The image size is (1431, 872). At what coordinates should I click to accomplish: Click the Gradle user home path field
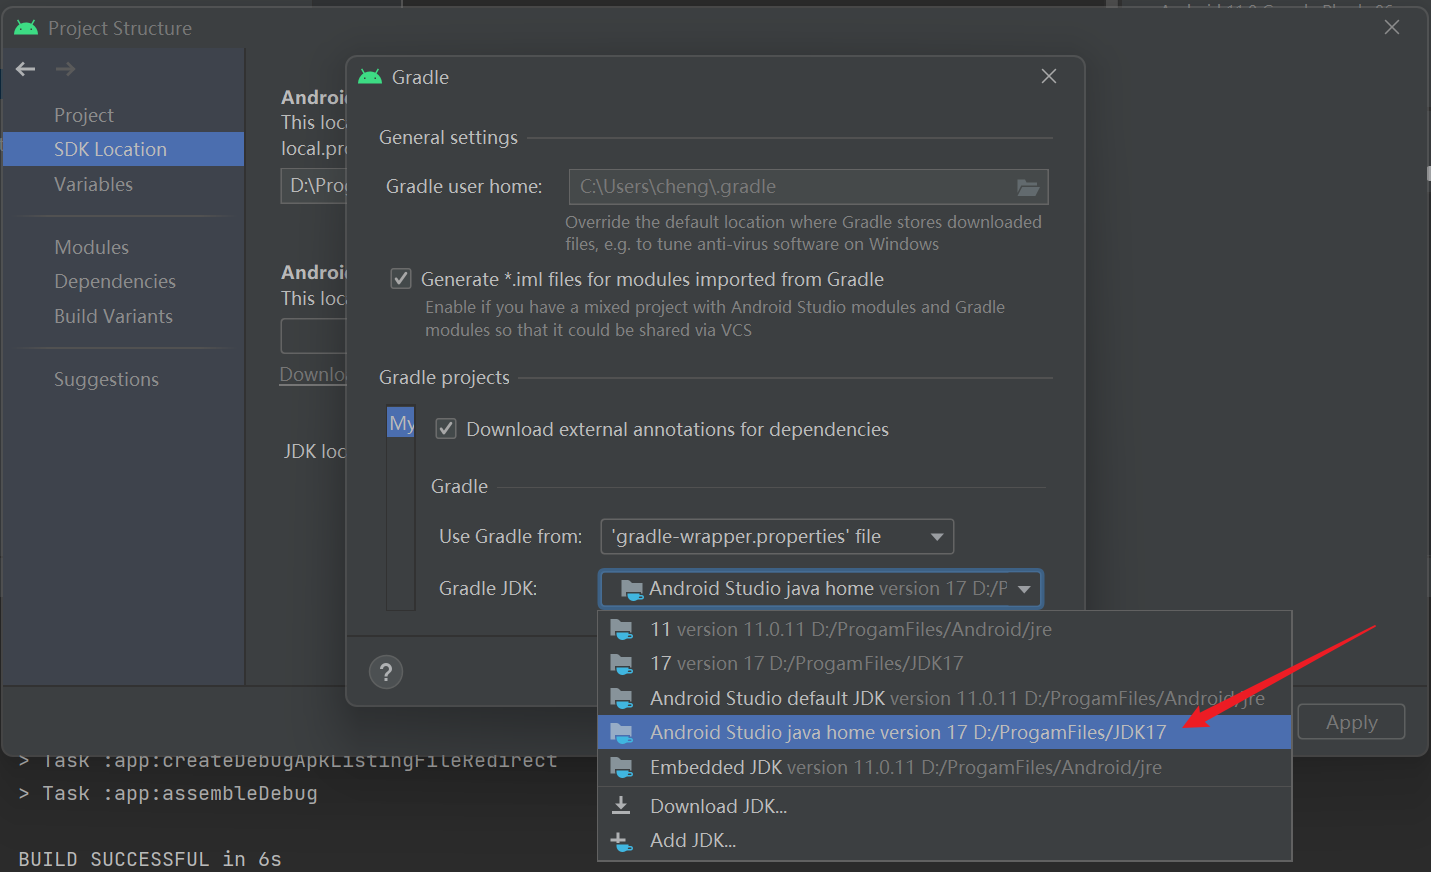coord(808,187)
